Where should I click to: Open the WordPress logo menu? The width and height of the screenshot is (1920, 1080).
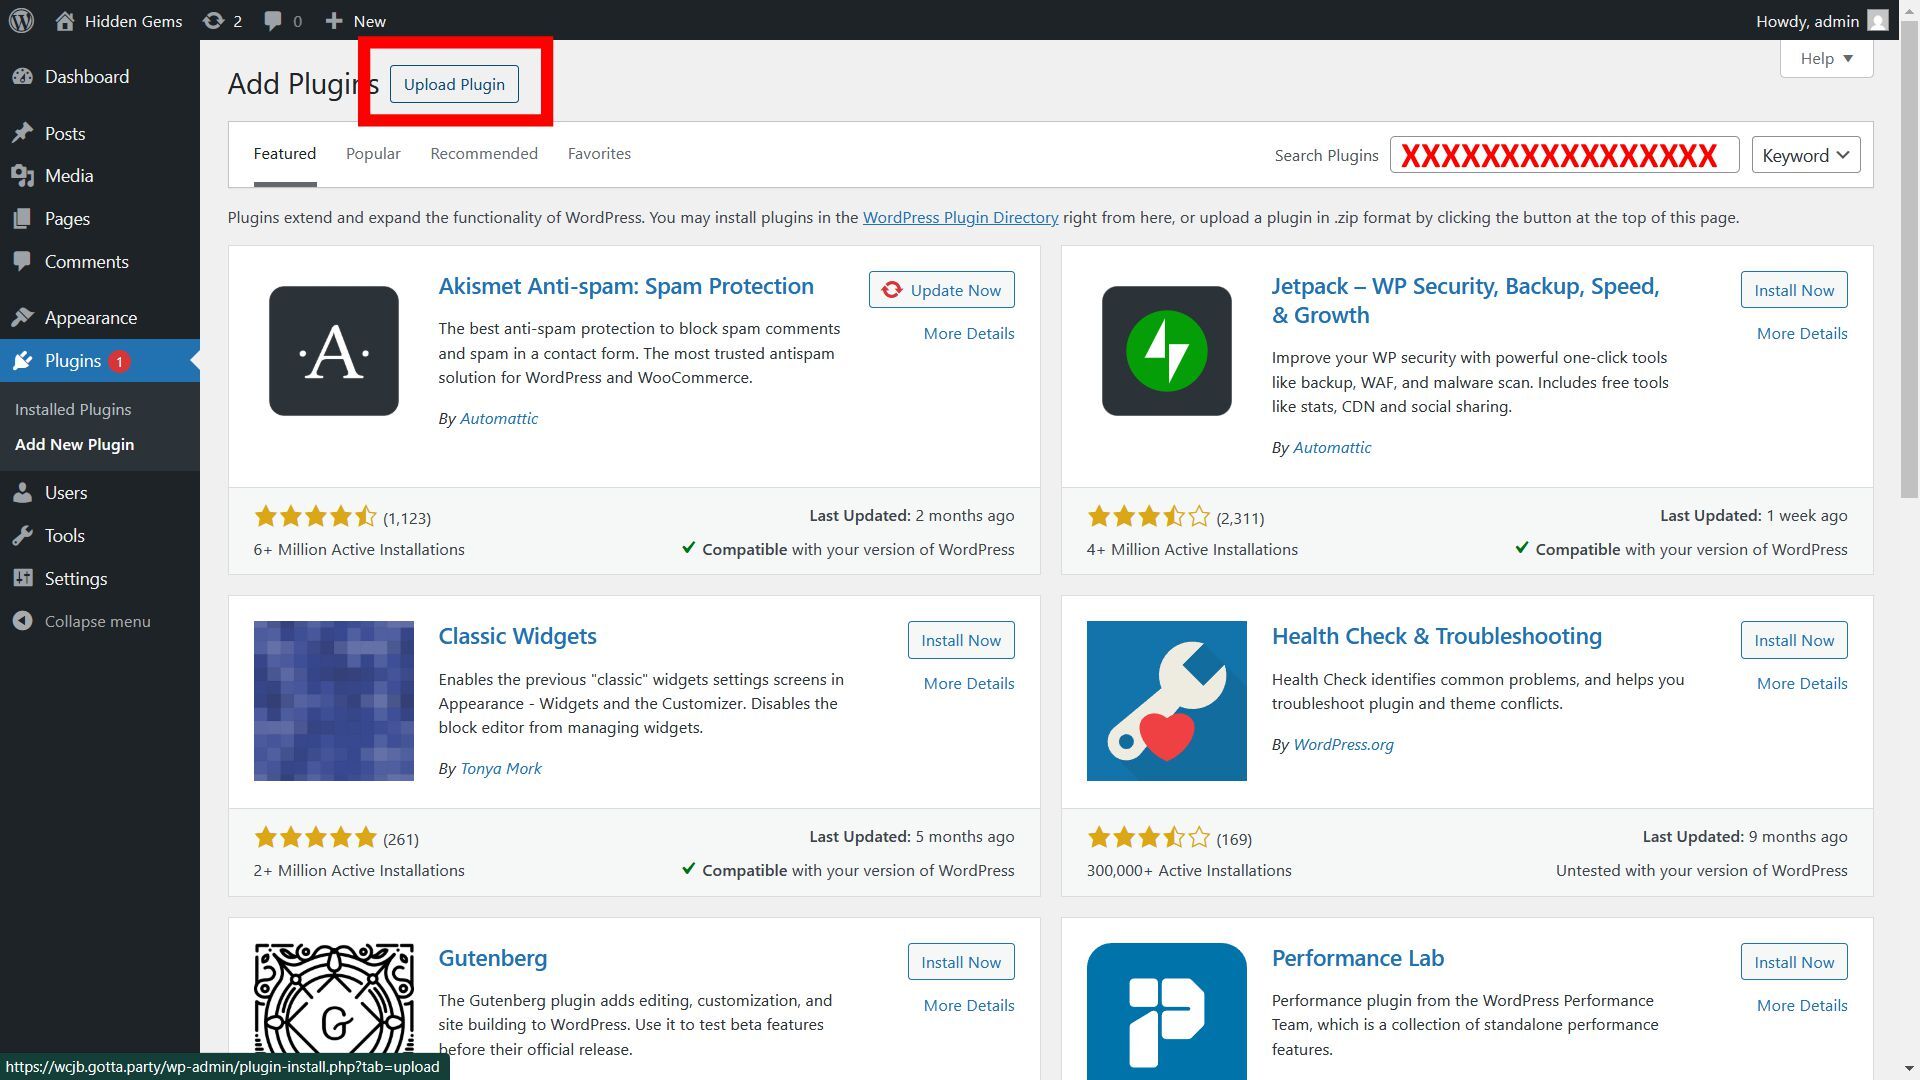[21, 20]
